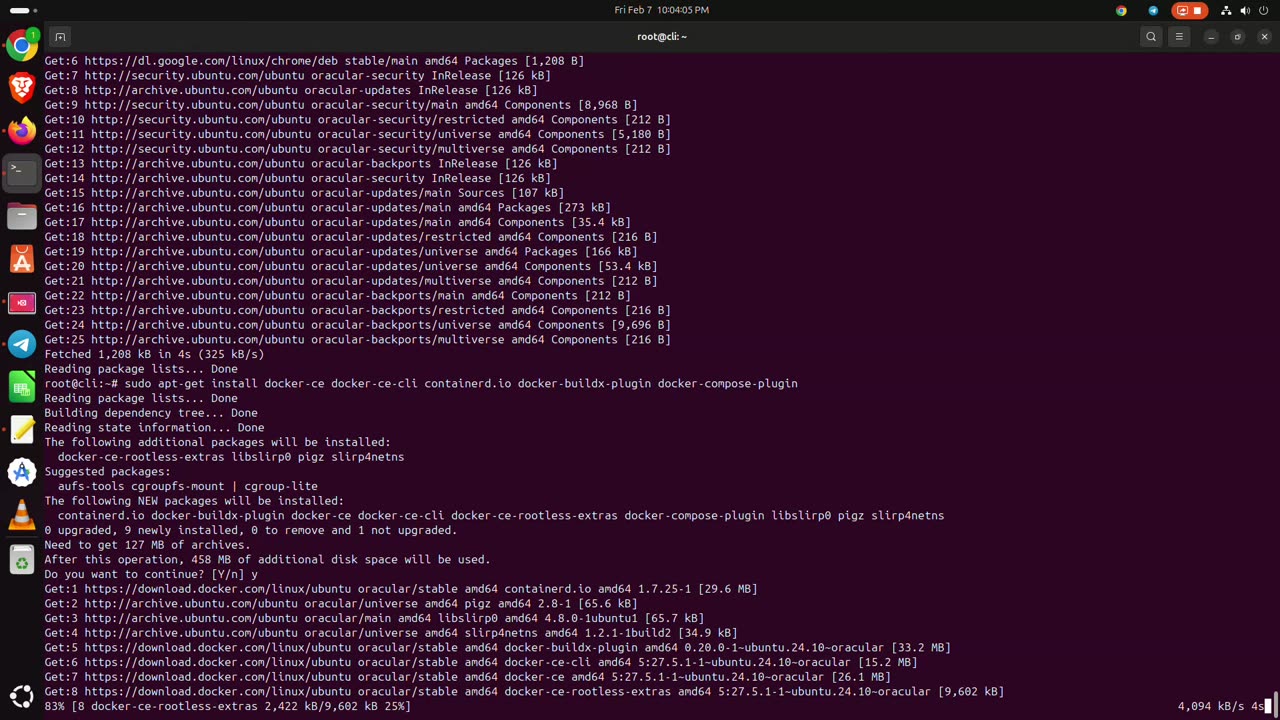Click 'The following NEW packages will be installed:' line
This screenshot has height=720, width=1280.
point(194,501)
